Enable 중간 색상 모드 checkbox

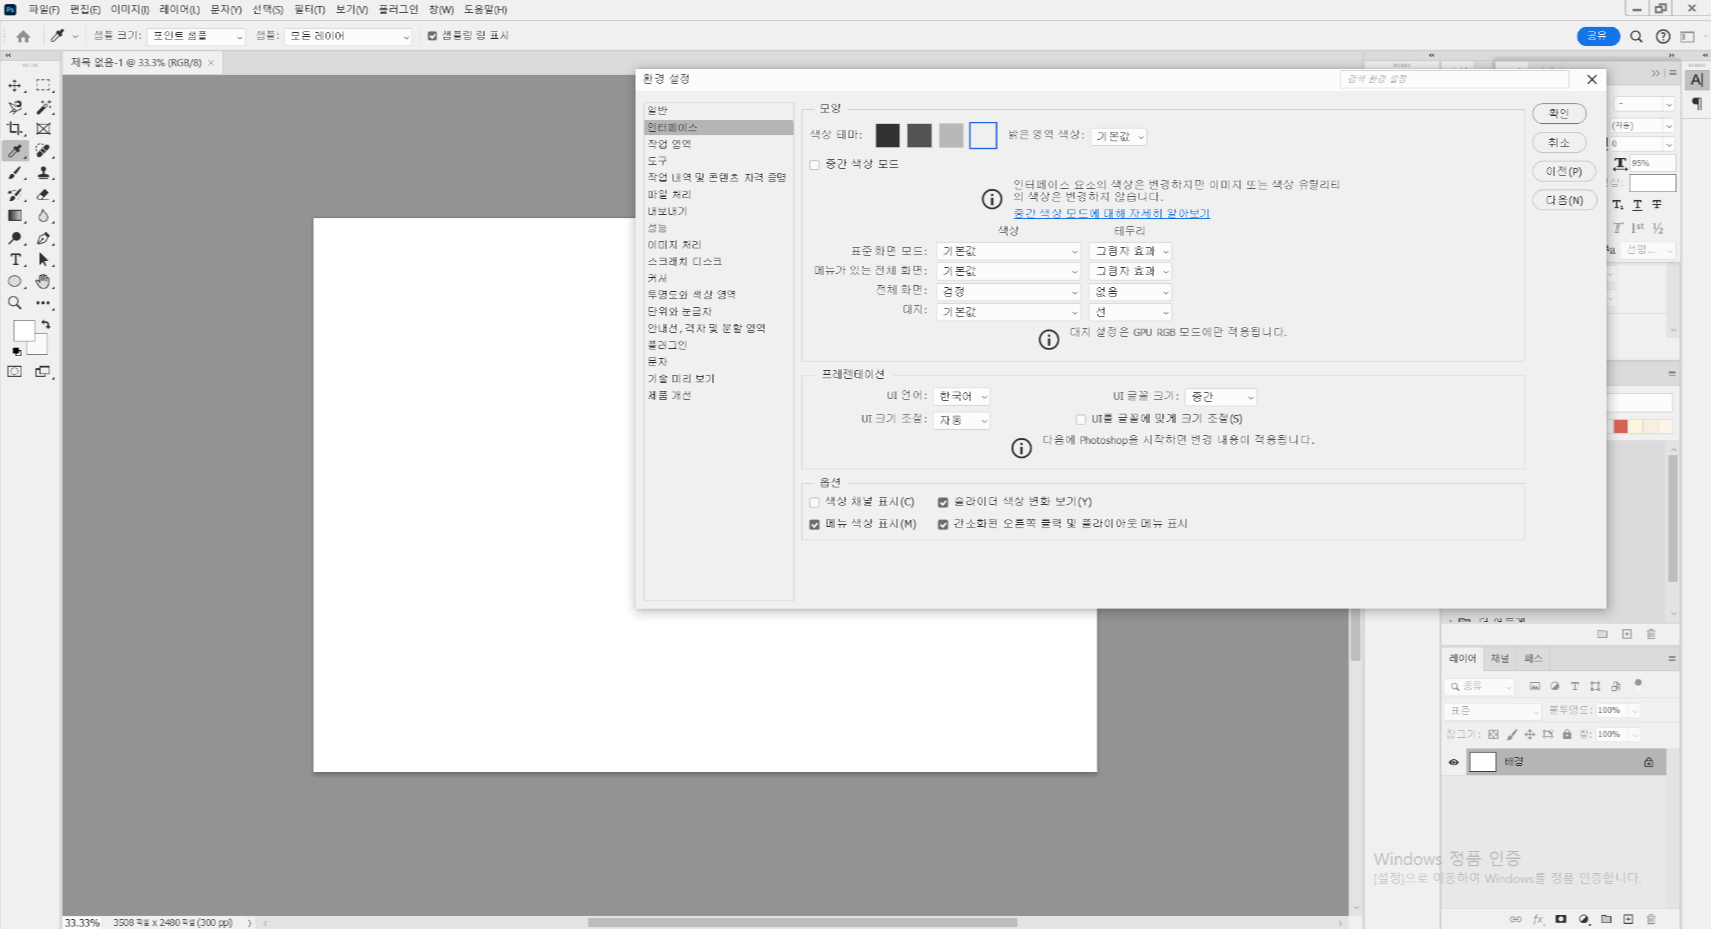815,165
